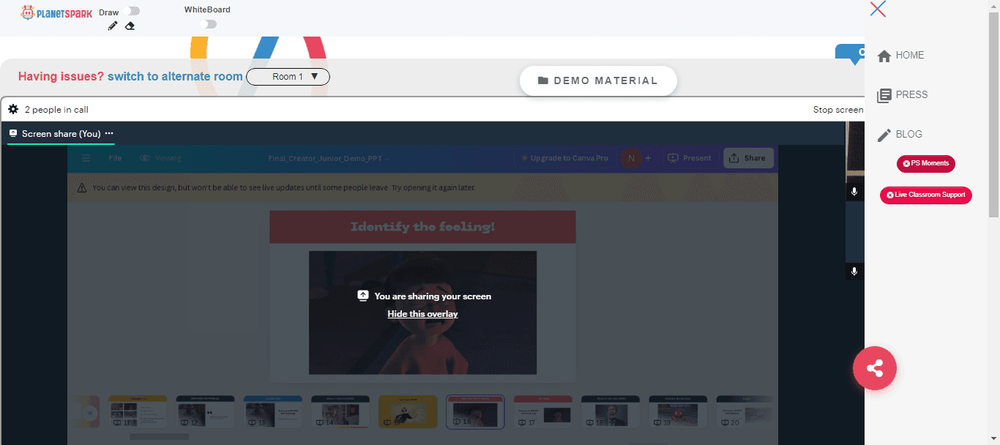Screen dimensions: 1000x445
Task: Select slide thumbnail 12
Action: tap(205, 412)
